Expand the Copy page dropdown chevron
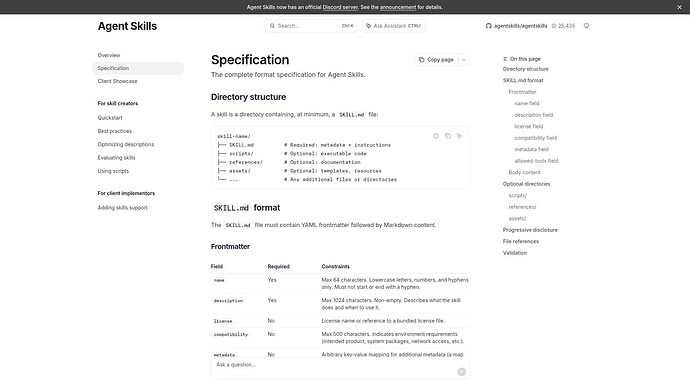This screenshot has height=388, width=690. [x=464, y=60]
